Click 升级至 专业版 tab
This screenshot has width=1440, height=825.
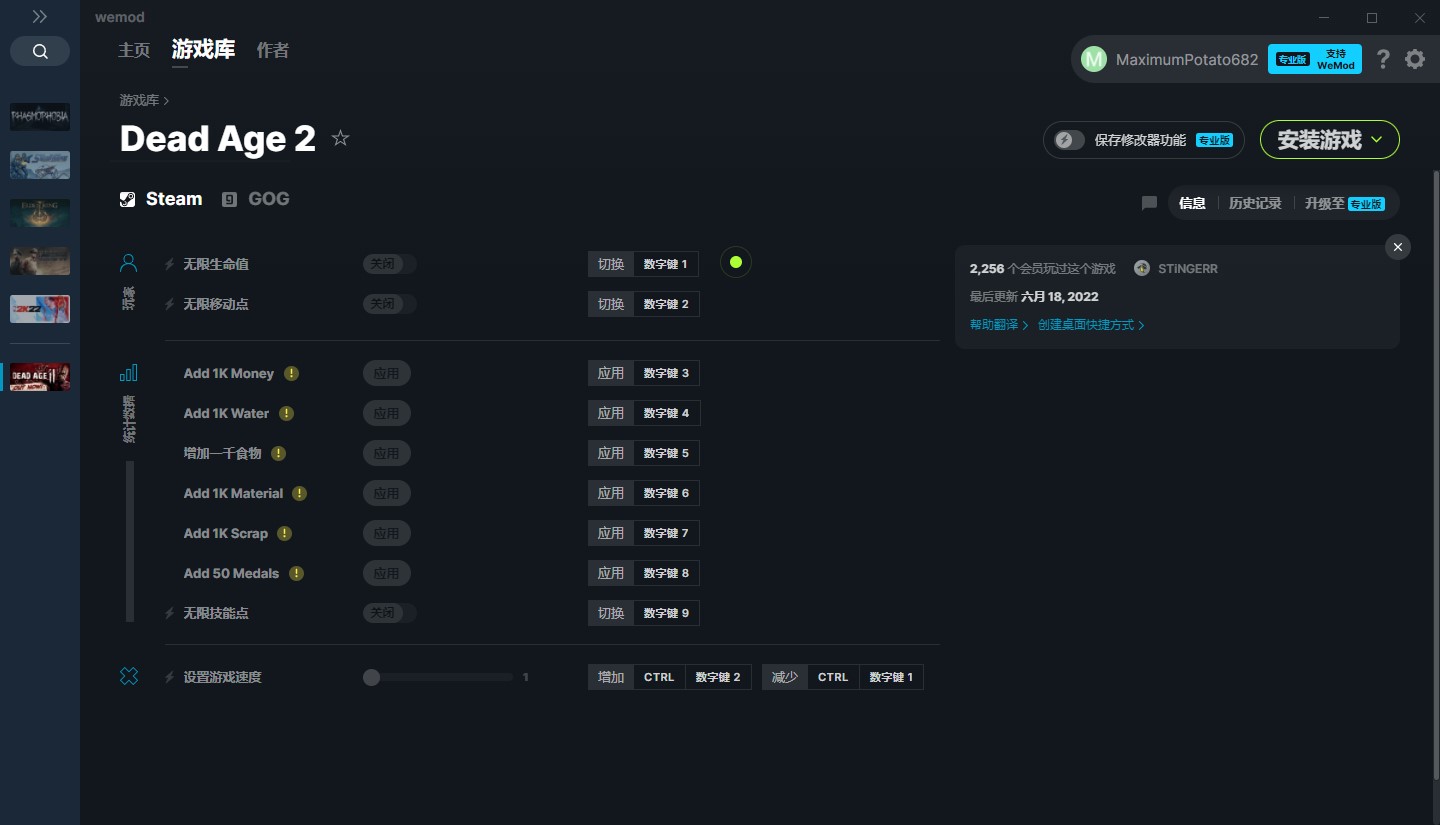click(1344, 203)
